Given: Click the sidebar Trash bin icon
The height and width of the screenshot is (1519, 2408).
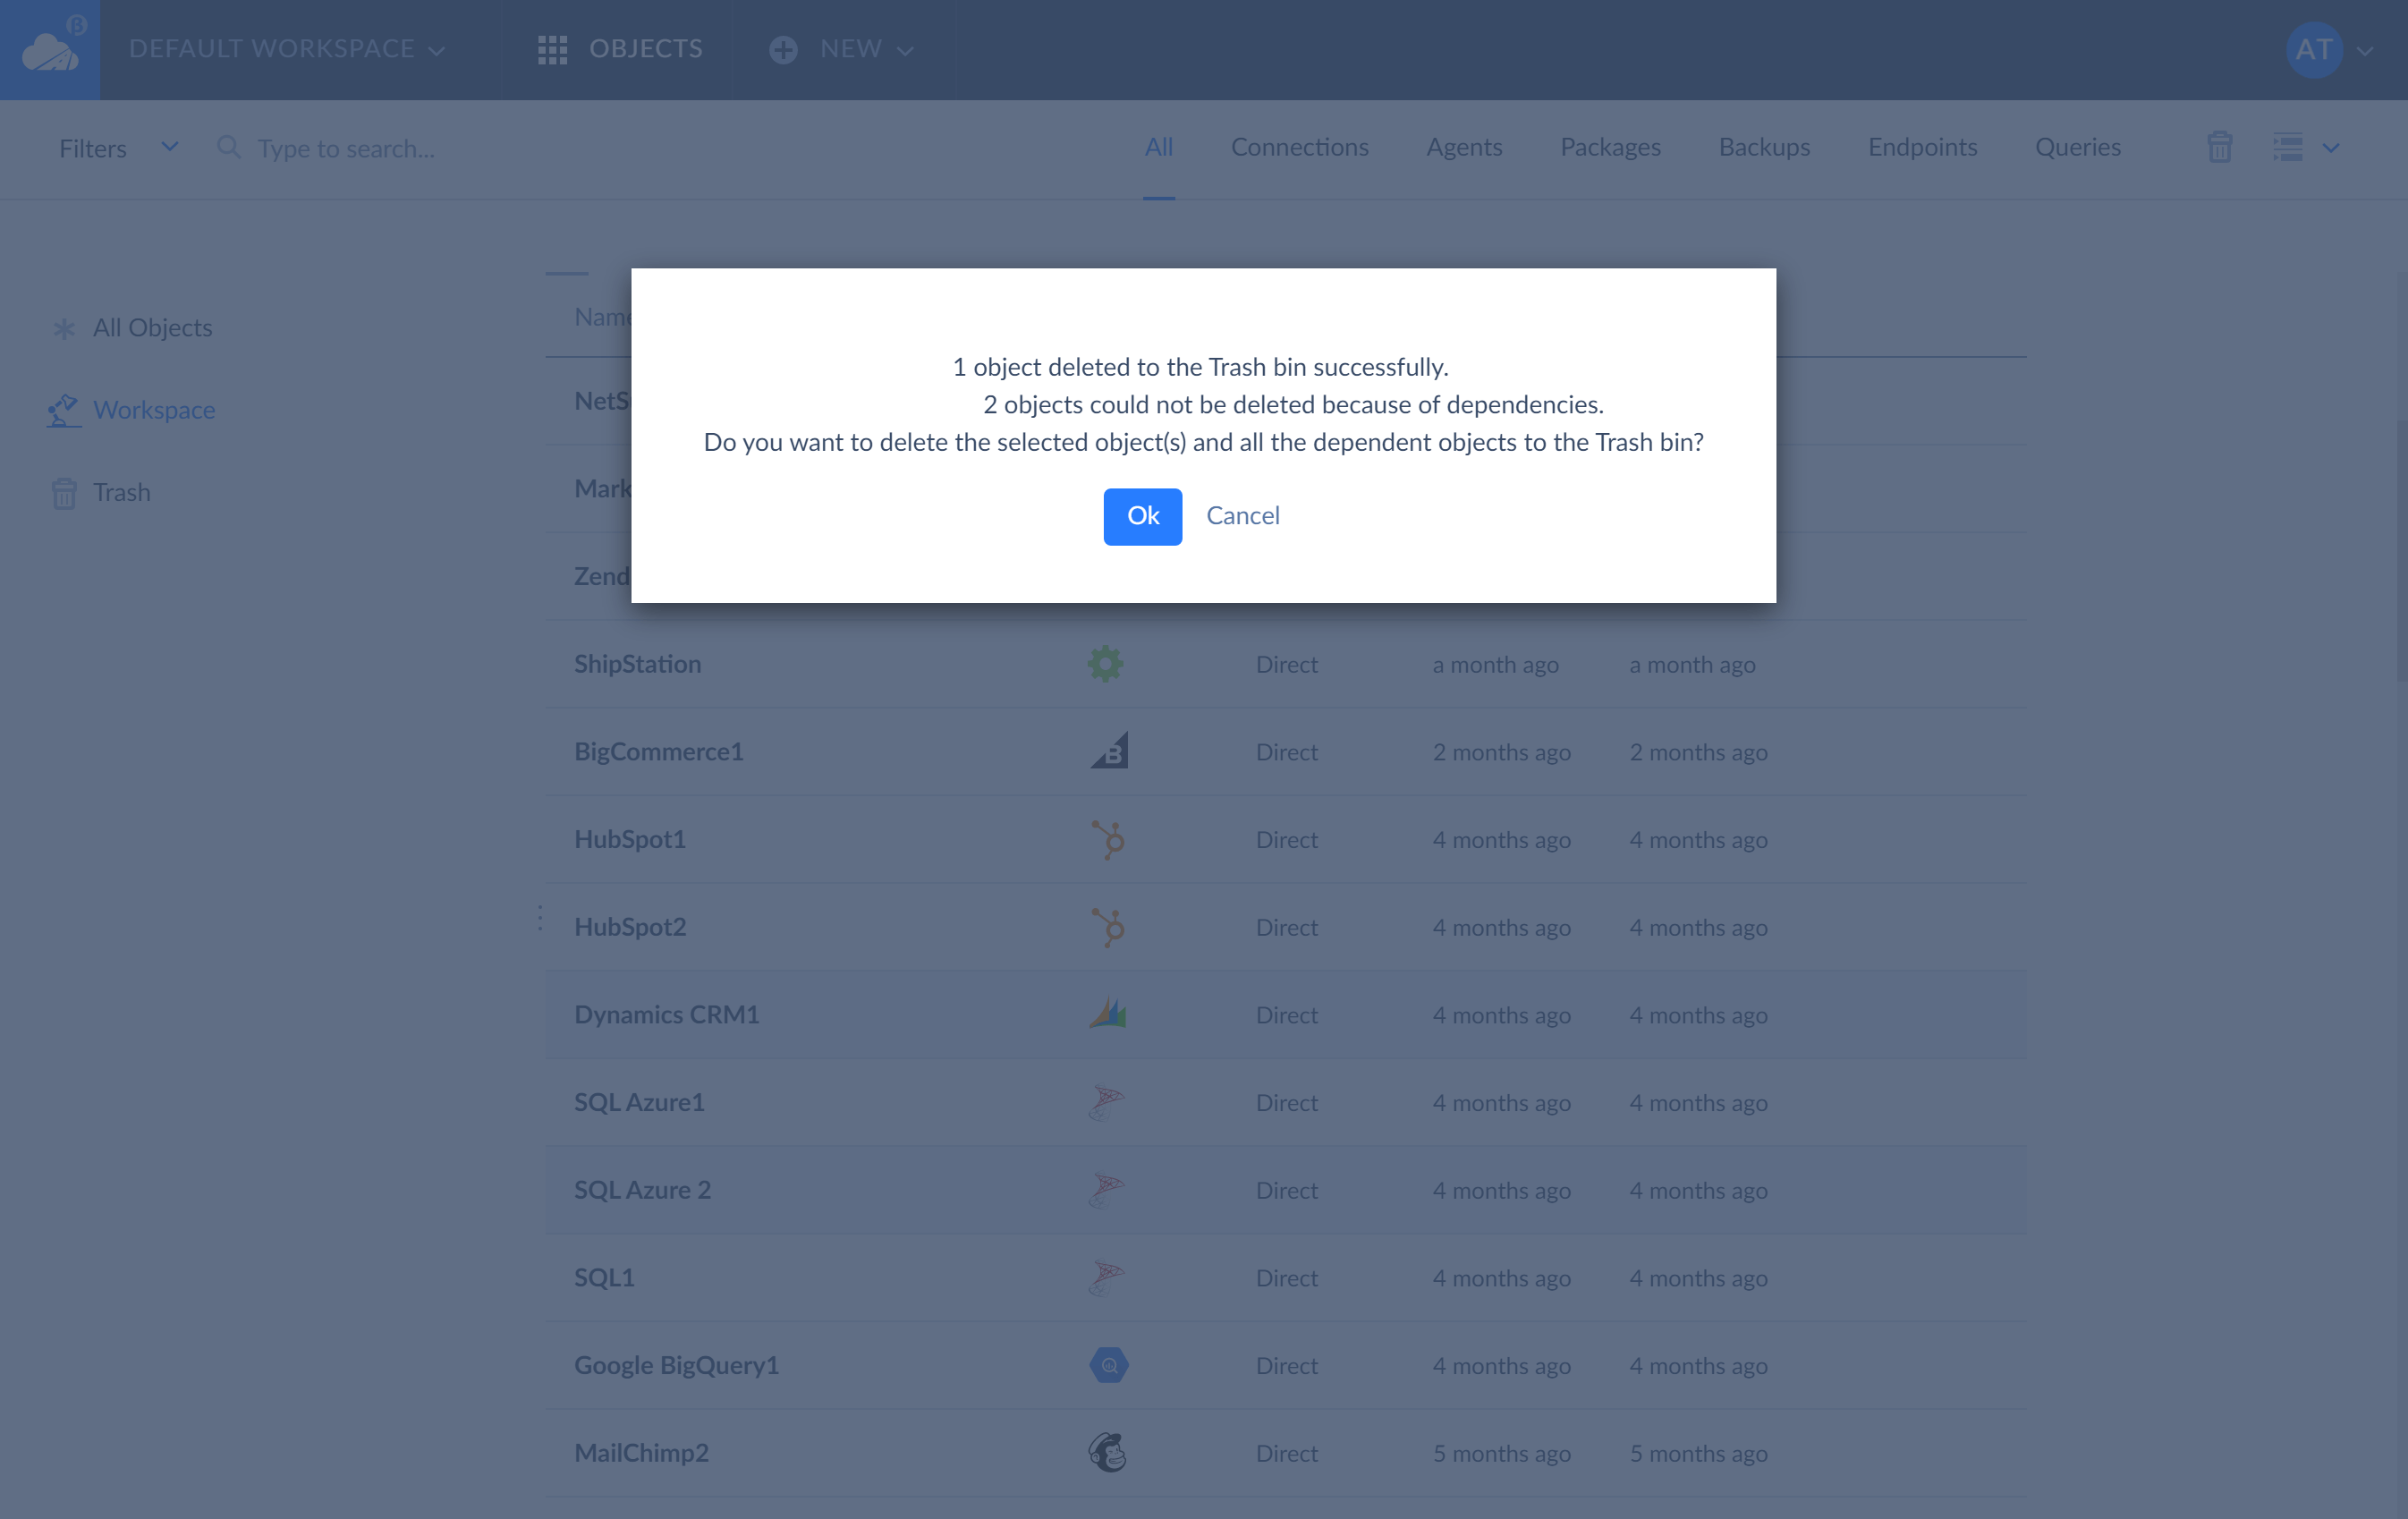Looking at the screenshot, I should point(64,493).
